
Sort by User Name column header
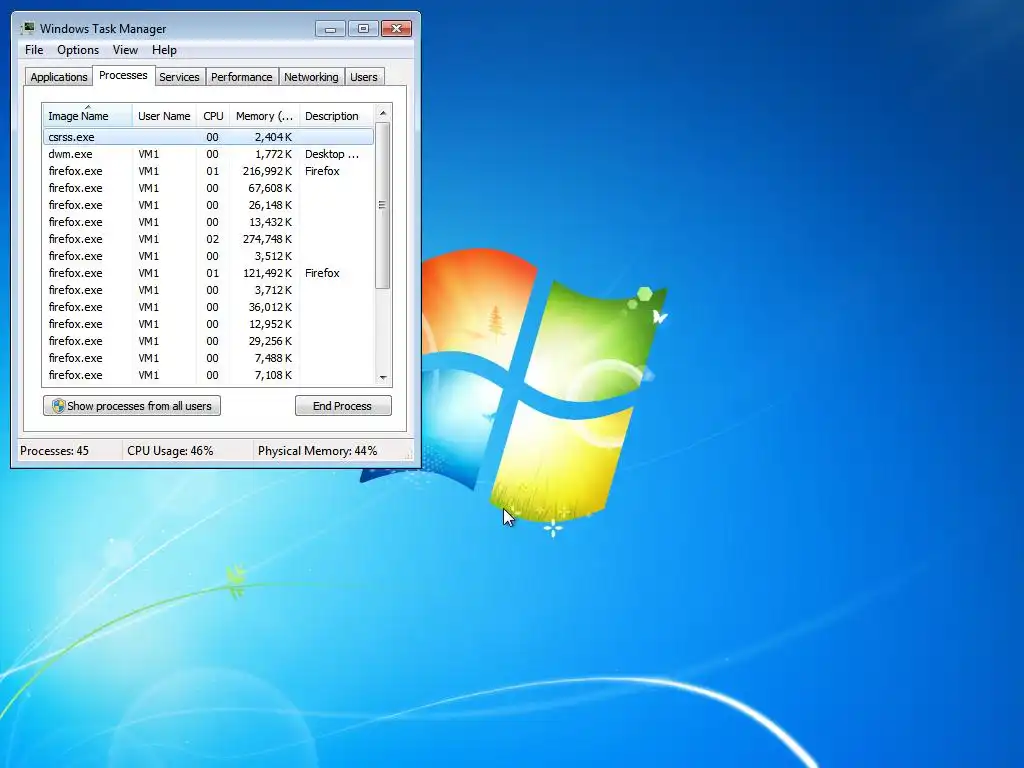[164, 116]
